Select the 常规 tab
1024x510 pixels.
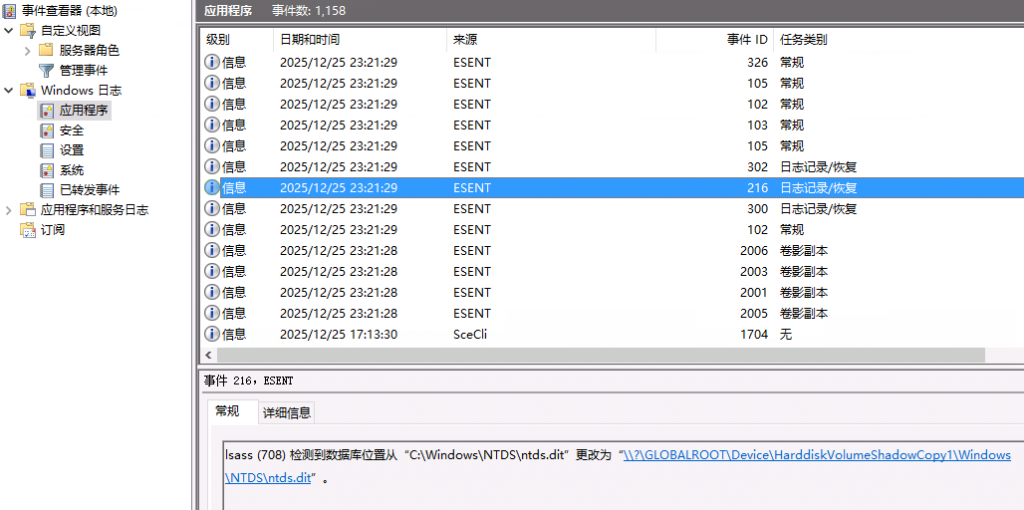(x=227, y=411)
